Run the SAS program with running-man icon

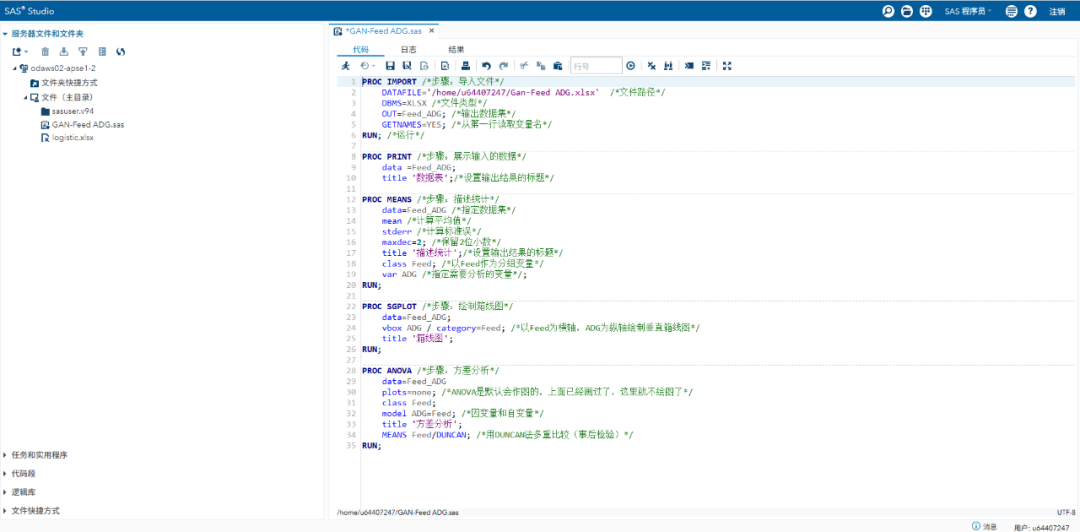pyautogui.click(x=345, y=66)
